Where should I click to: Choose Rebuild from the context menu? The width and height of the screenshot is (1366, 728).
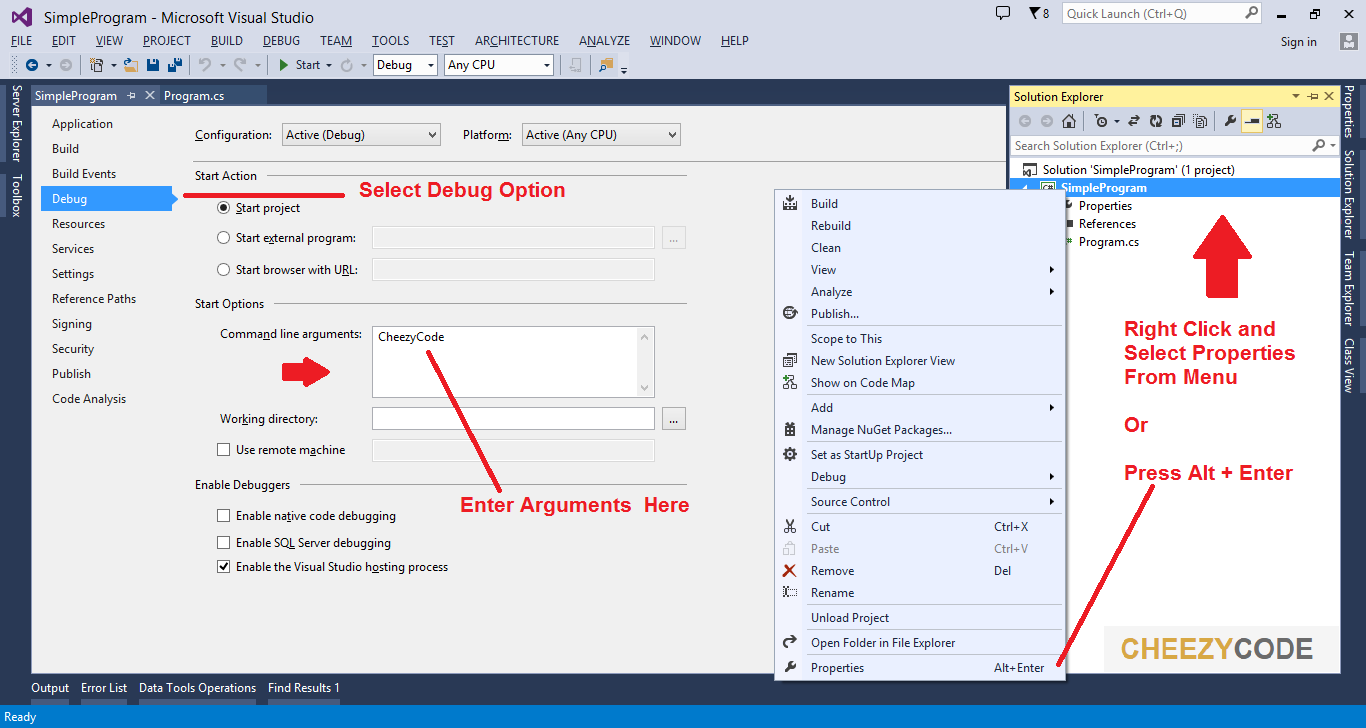coord(920,226)
